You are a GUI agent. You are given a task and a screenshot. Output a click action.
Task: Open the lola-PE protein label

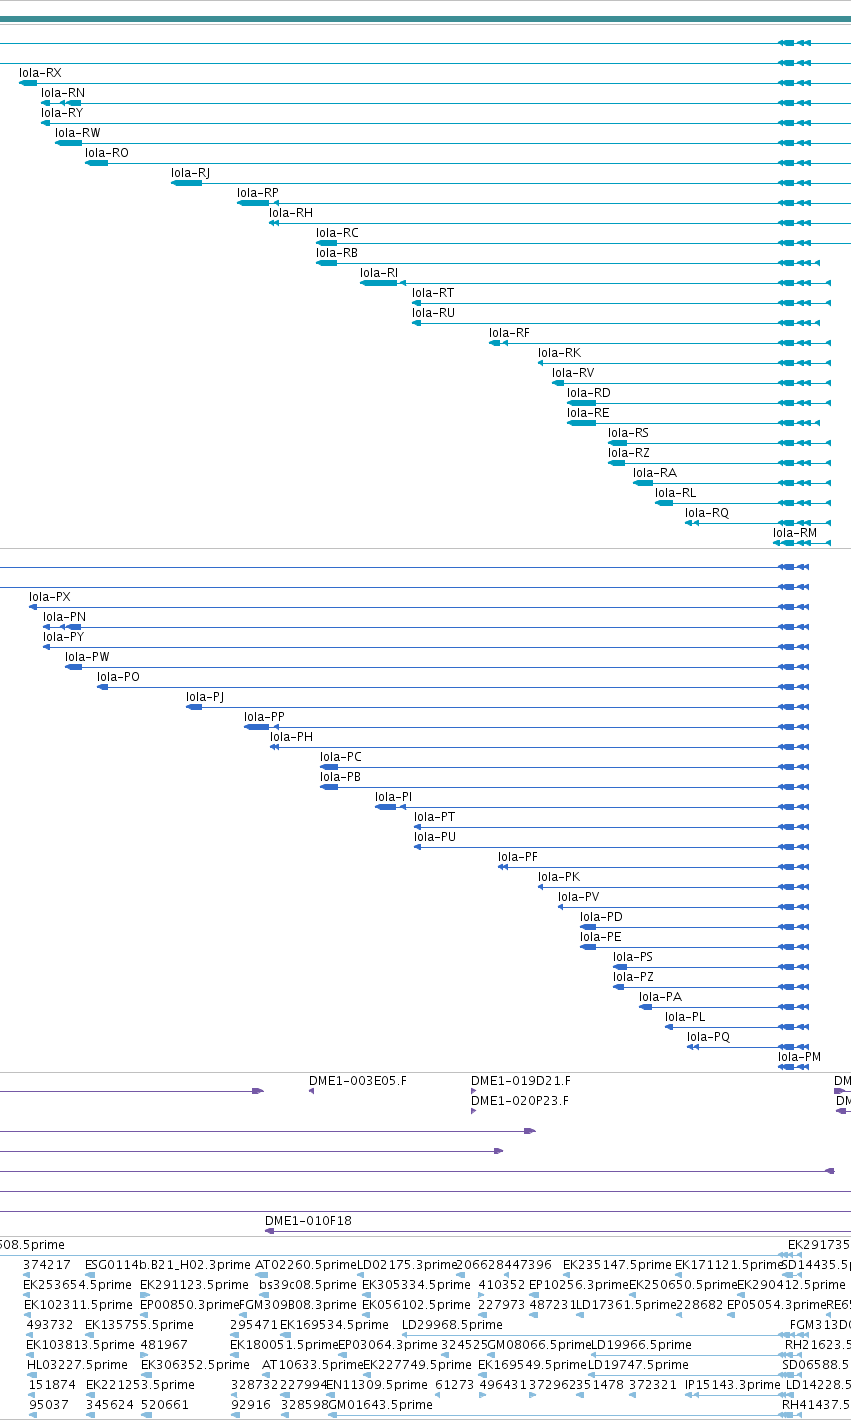tap(601, 937)
